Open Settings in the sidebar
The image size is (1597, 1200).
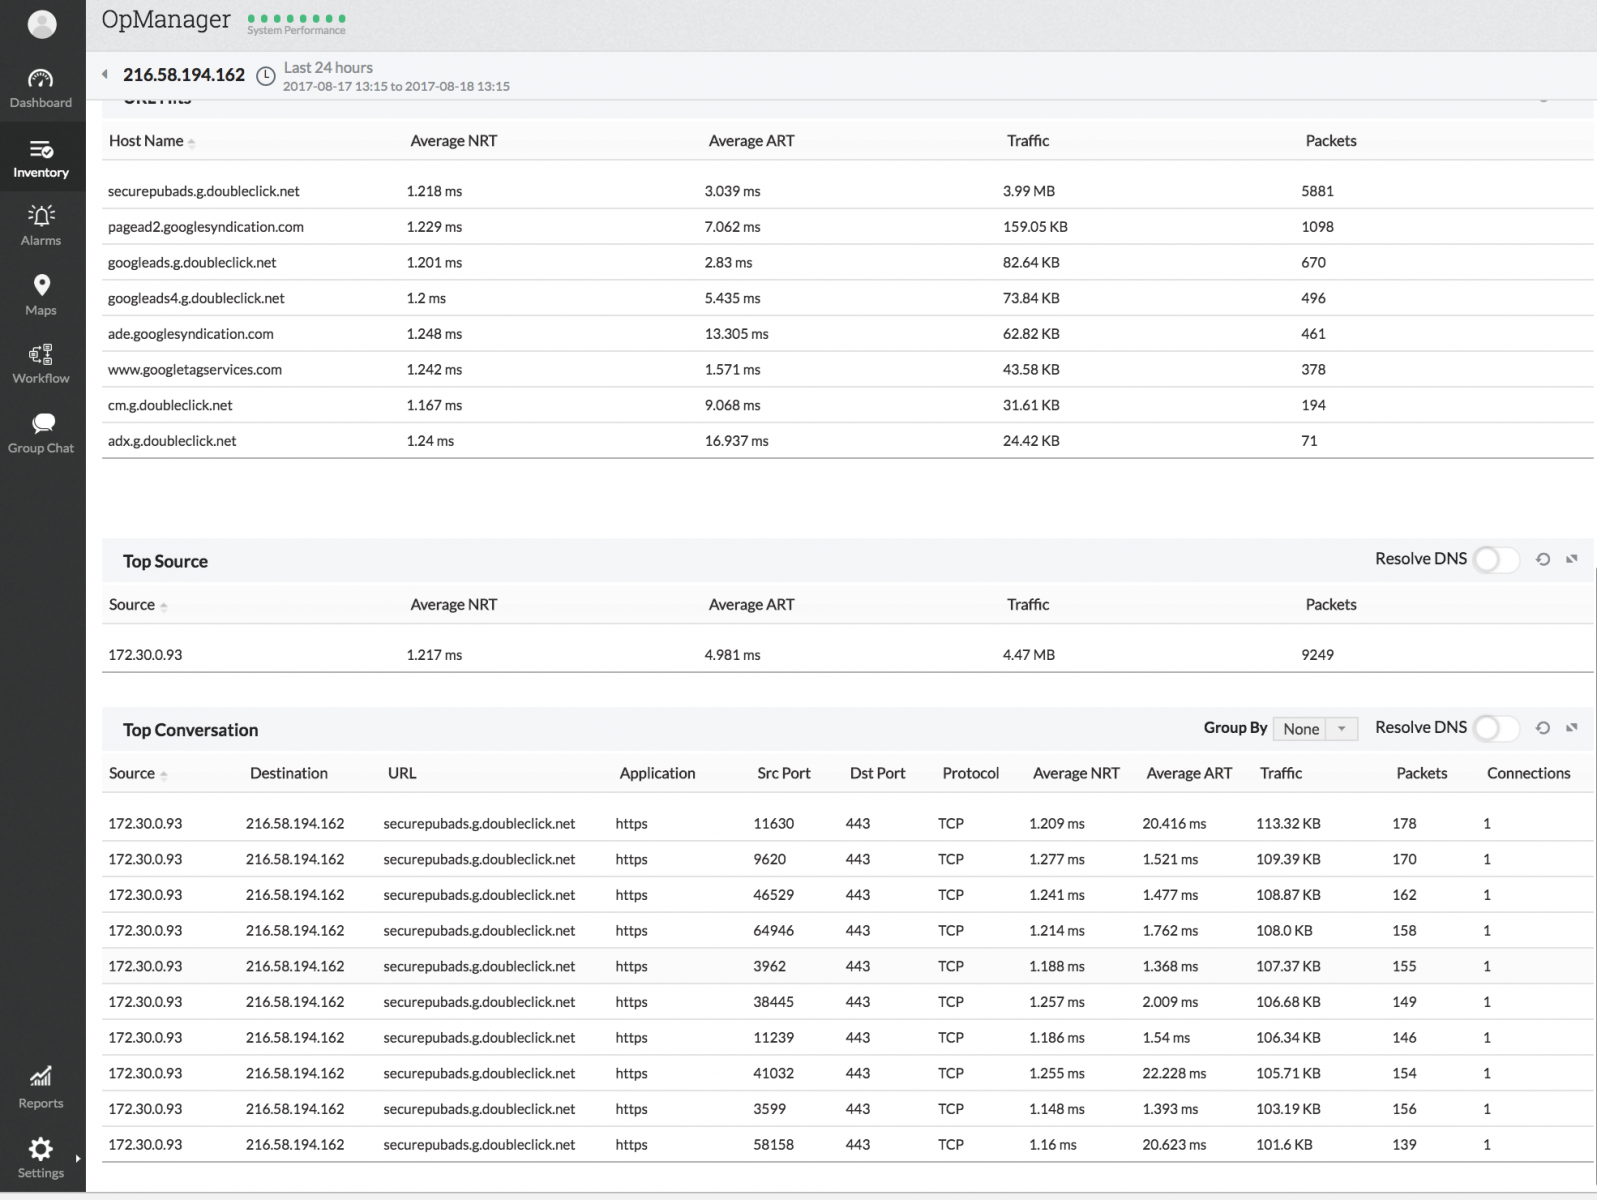pyautogui.click(x=41, y=1157)
